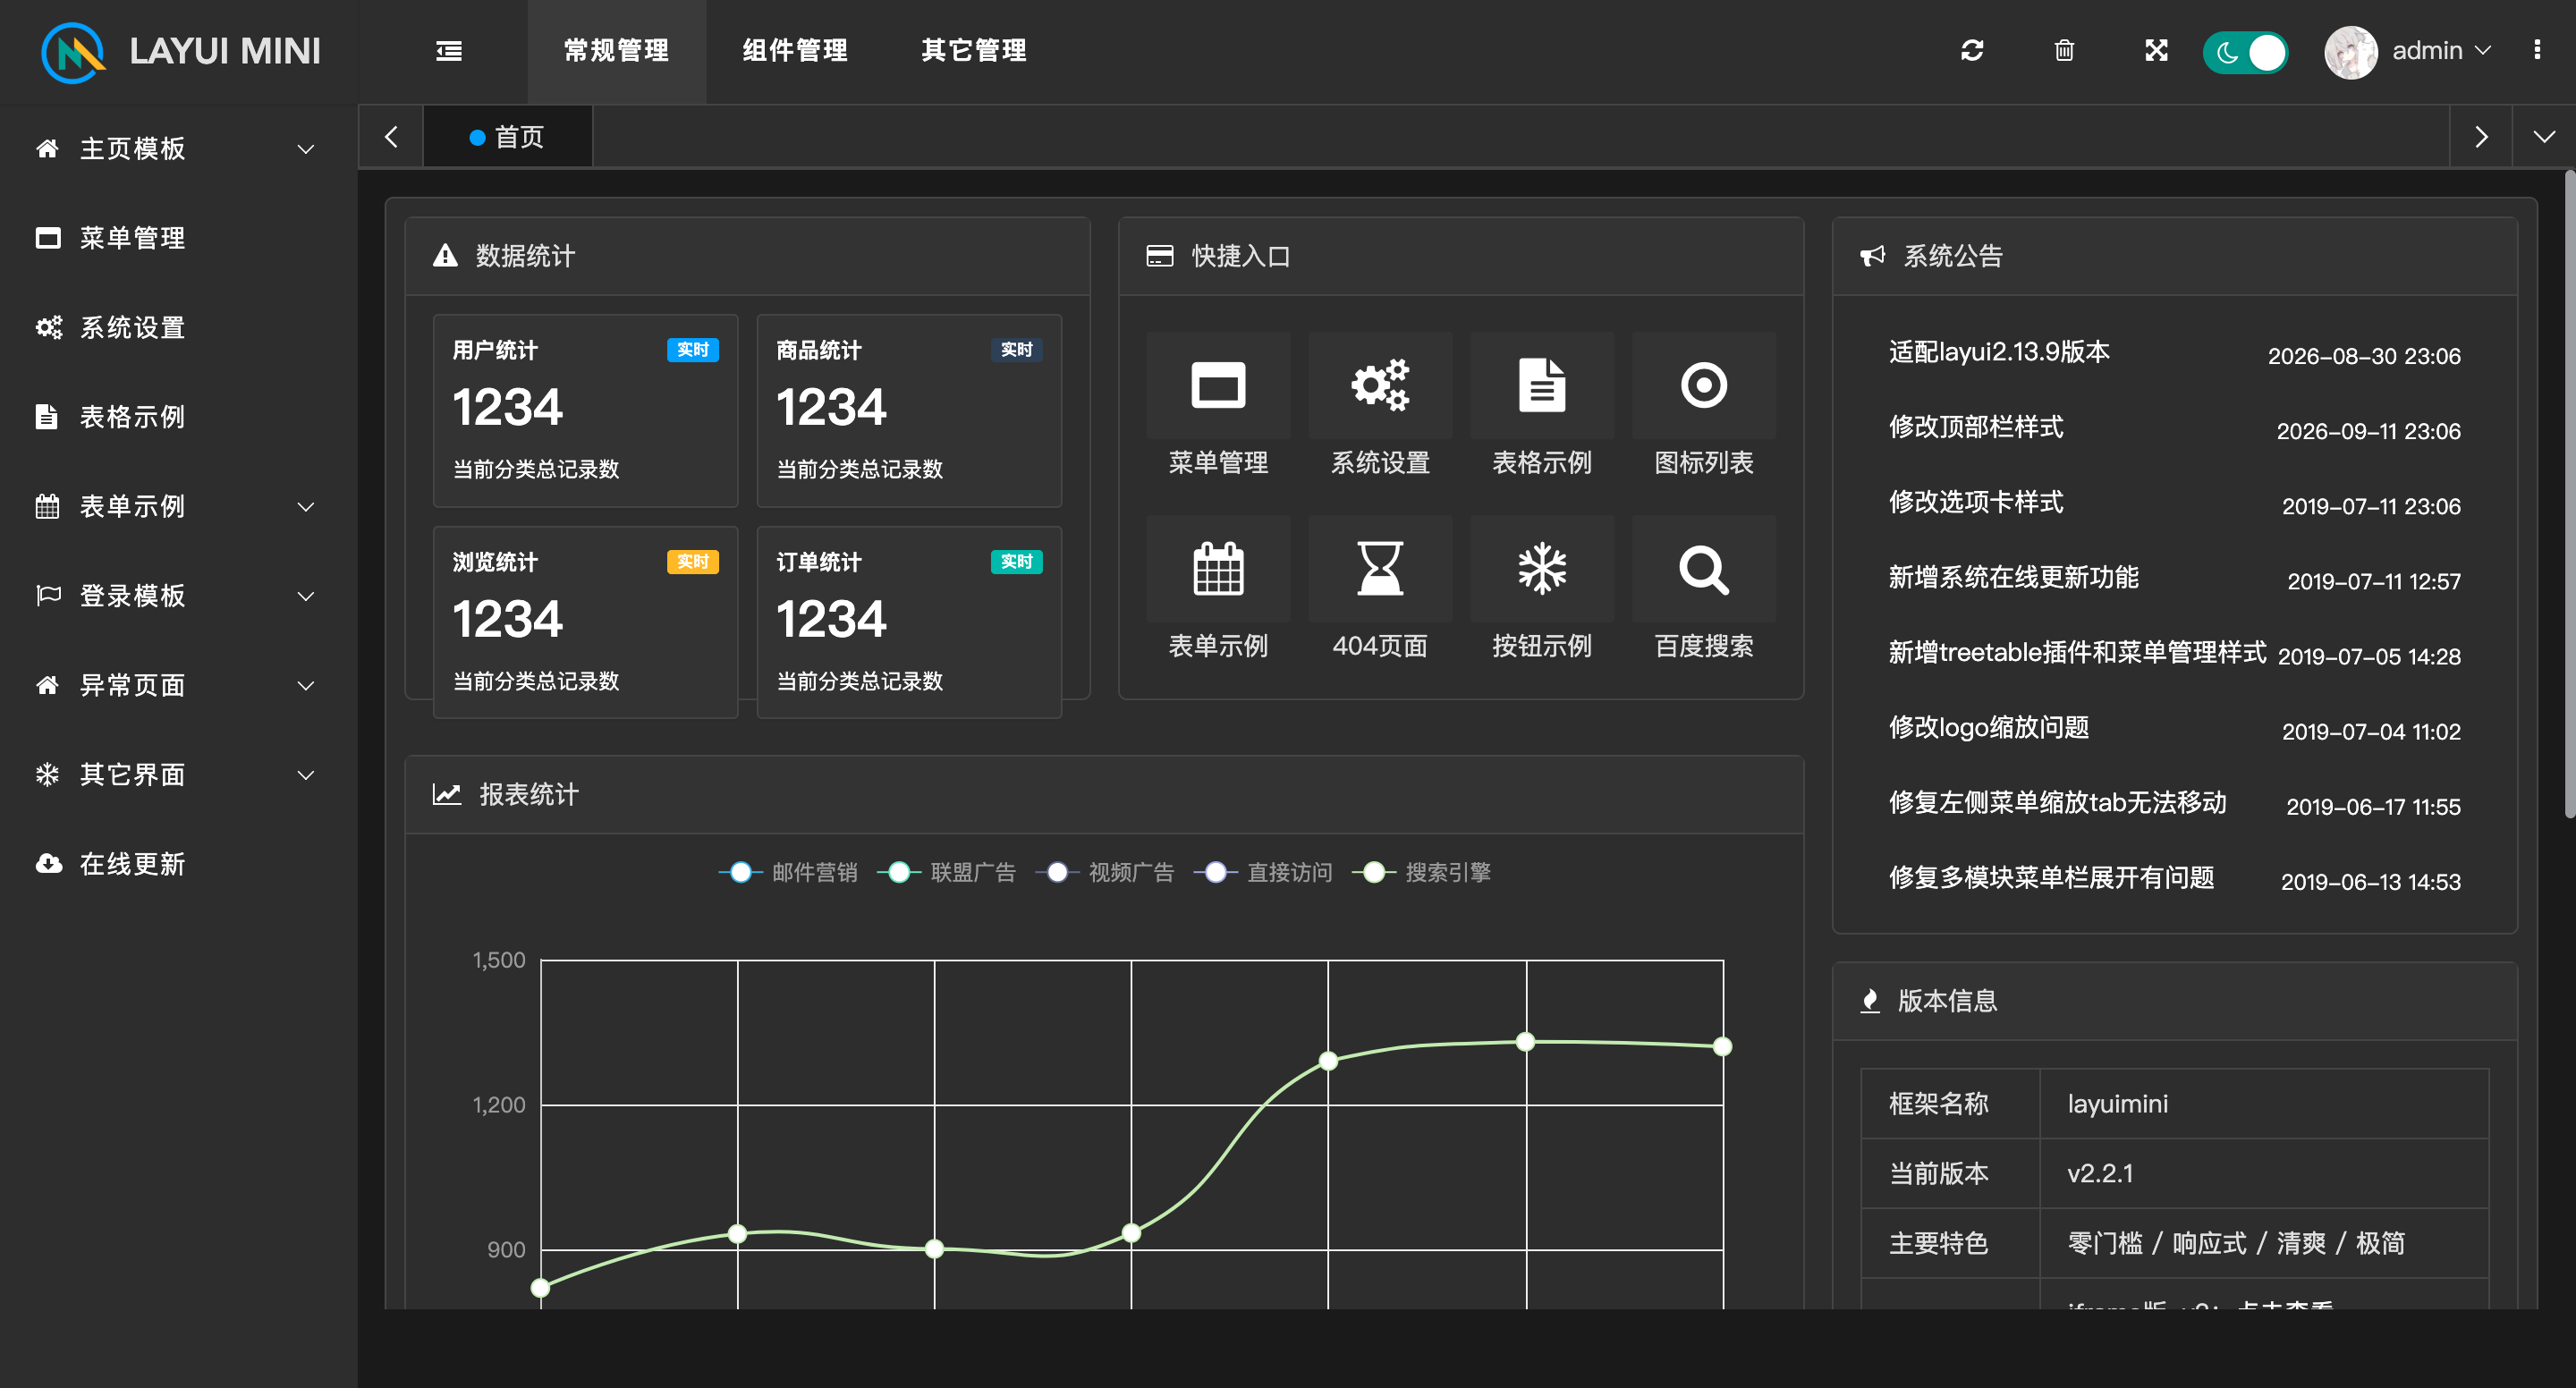The height and width of the screenshot is (1388, 2576).
Task: Toggle 直接访问 series in chart legend
Action: (1263, 872)
